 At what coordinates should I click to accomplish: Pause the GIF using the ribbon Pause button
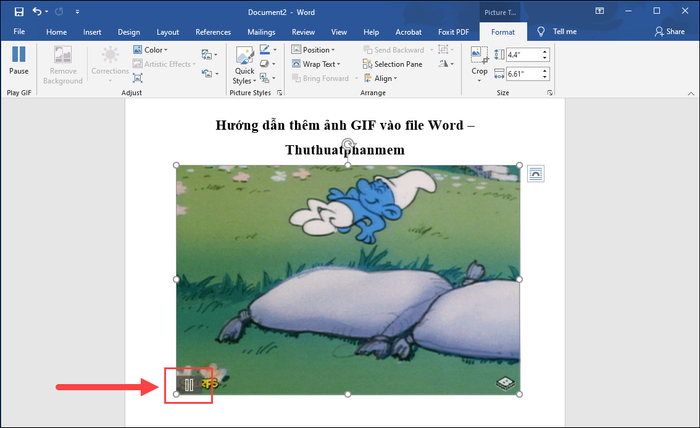pos(19,60)
